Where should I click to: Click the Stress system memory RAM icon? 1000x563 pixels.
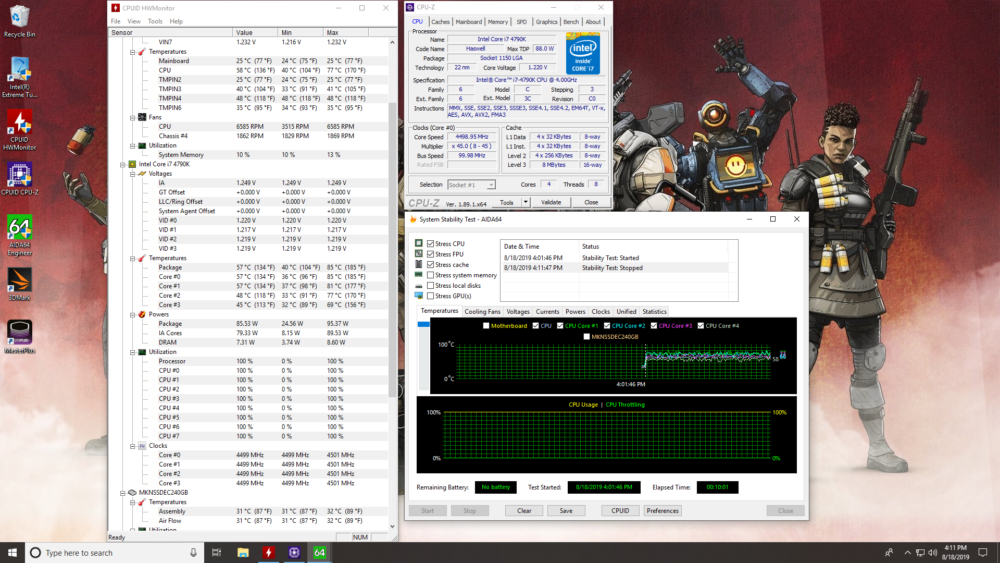[x=418, y=275]
